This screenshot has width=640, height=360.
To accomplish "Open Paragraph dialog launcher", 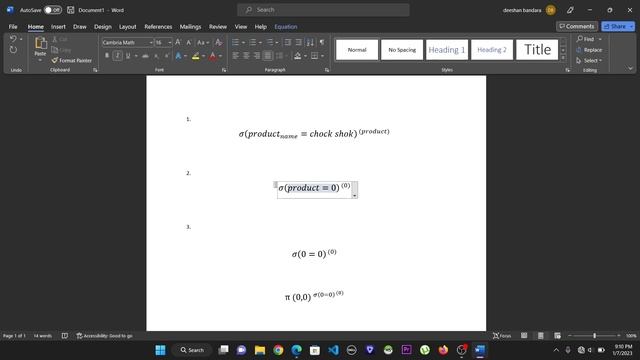I will (327, 70).
